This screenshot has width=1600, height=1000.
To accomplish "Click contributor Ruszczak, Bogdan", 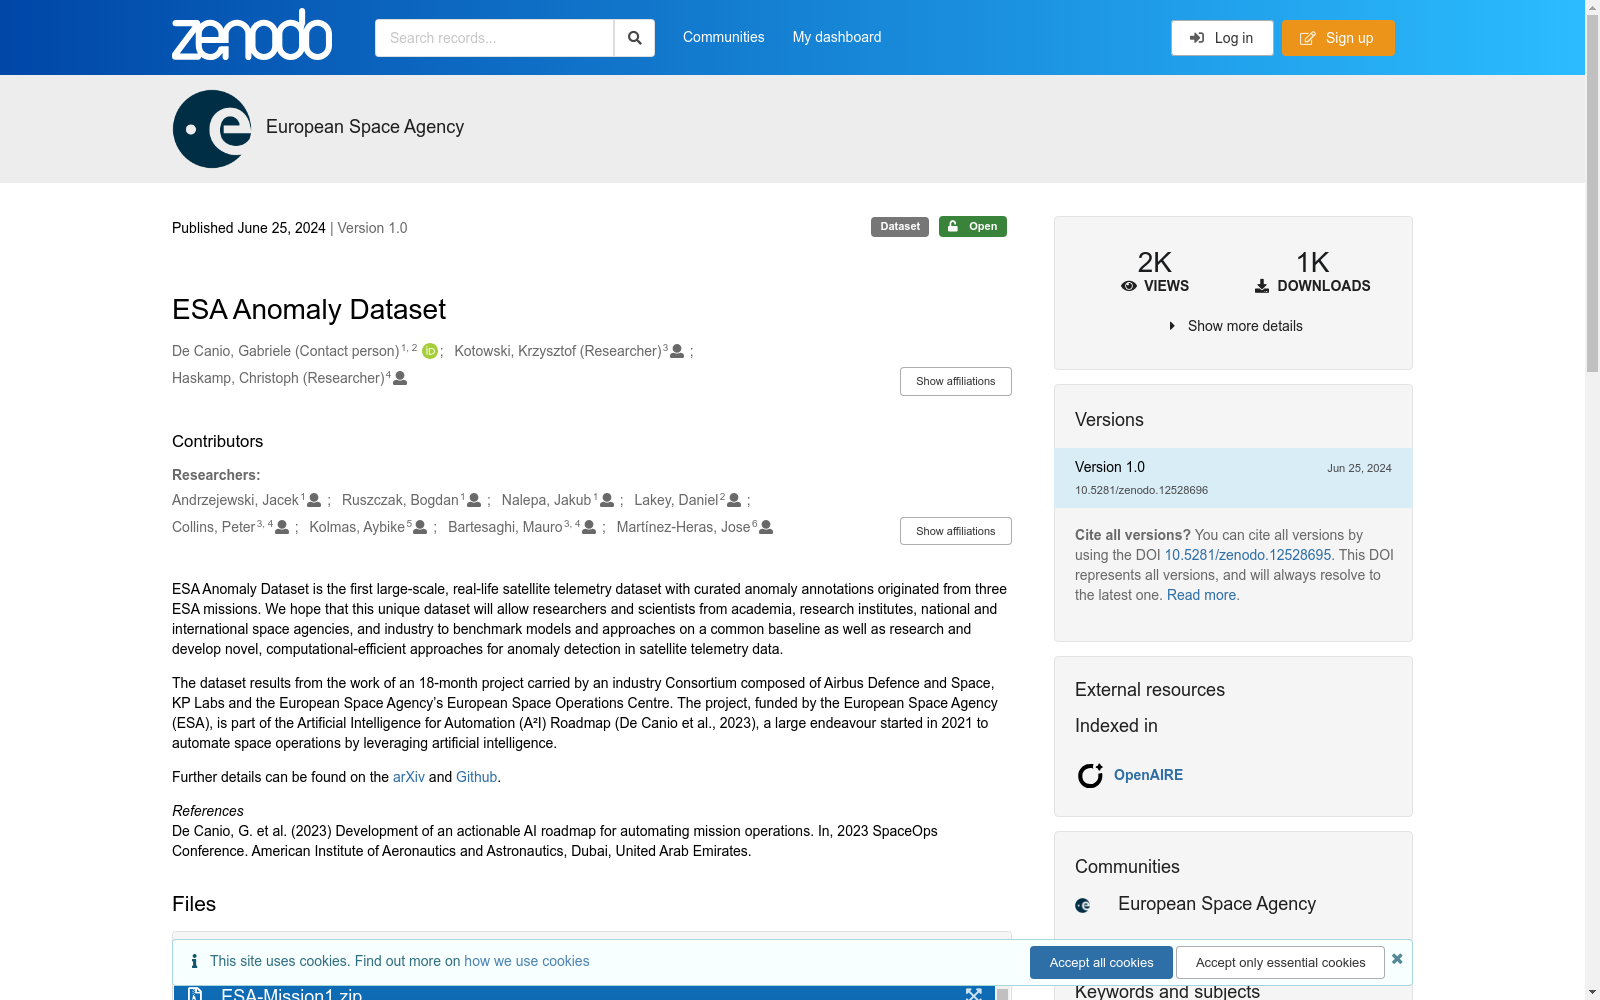I will coord(400,500).
